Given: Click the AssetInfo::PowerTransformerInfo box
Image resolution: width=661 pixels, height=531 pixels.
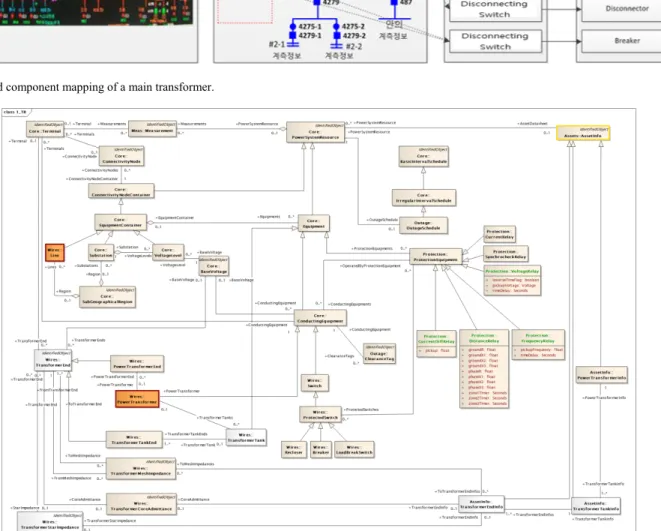Looking at the screenshot, I should click(x=602, y=375).
